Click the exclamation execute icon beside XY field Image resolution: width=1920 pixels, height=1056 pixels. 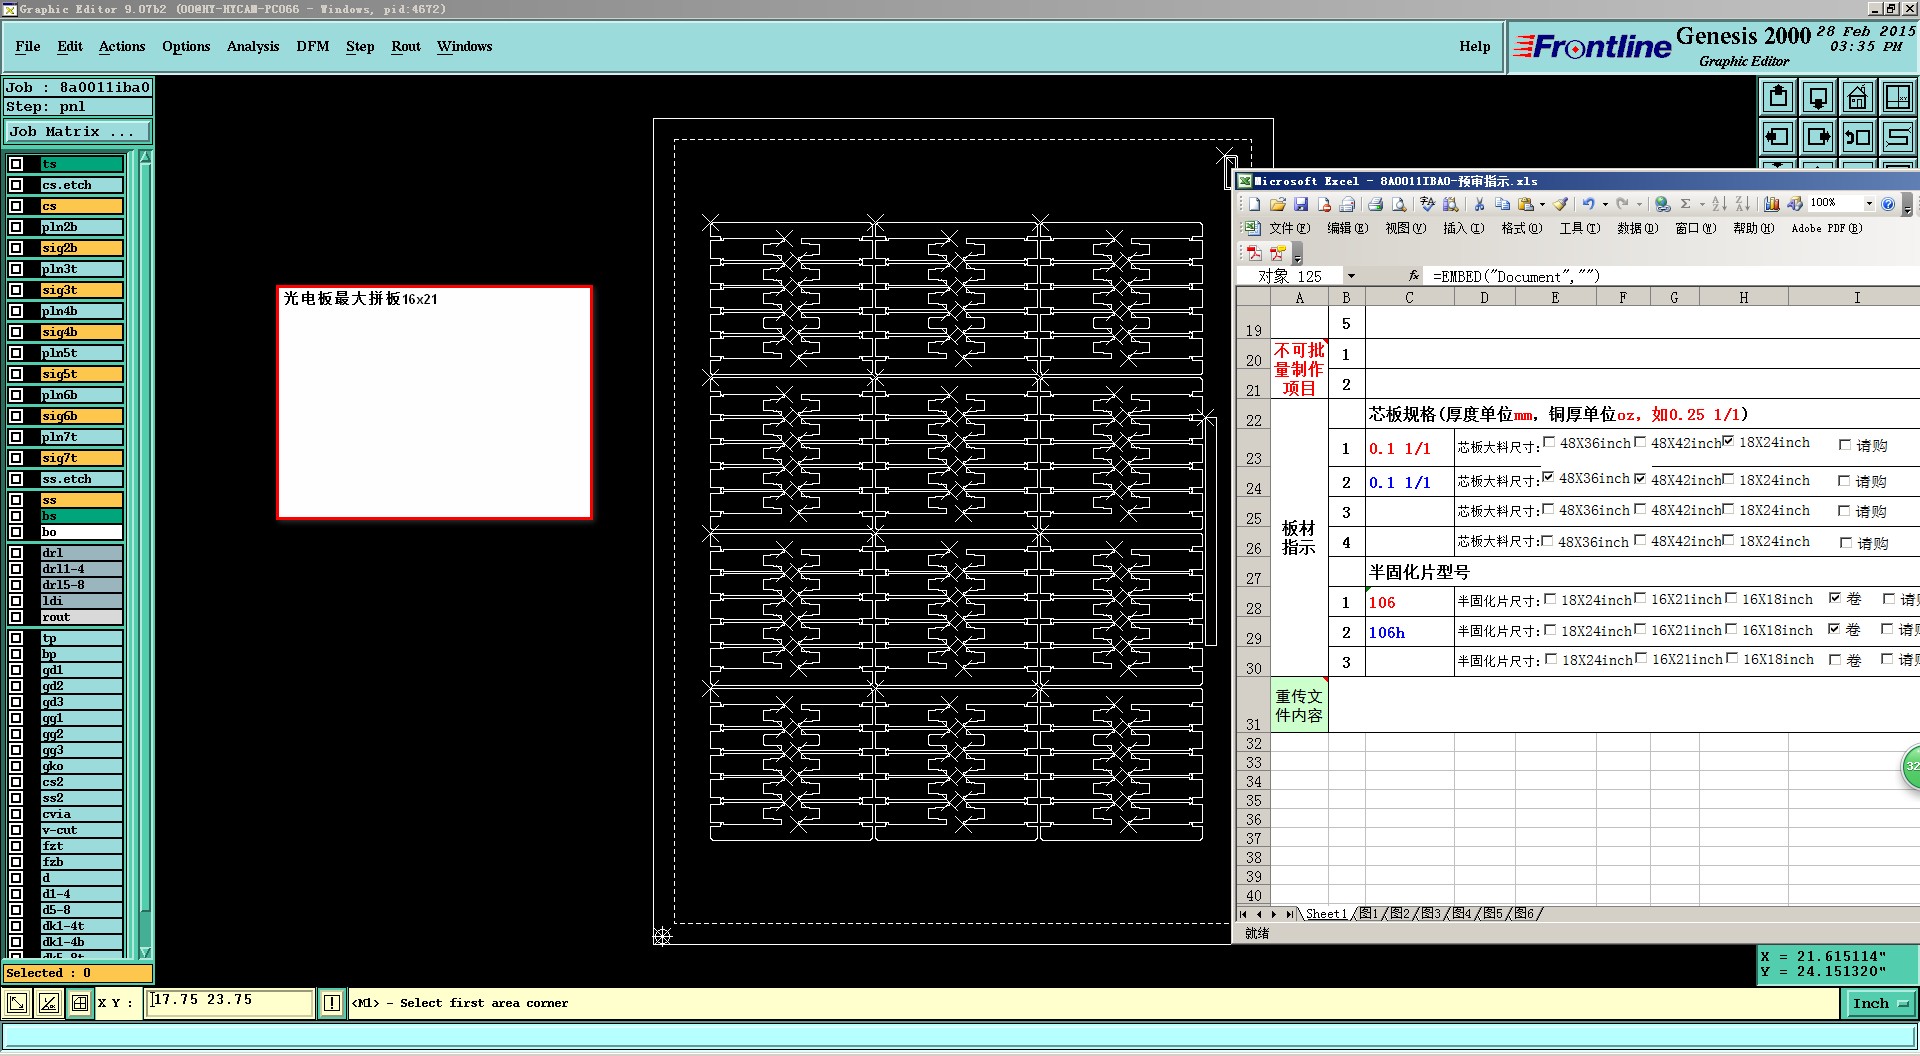pos(331,1003)
